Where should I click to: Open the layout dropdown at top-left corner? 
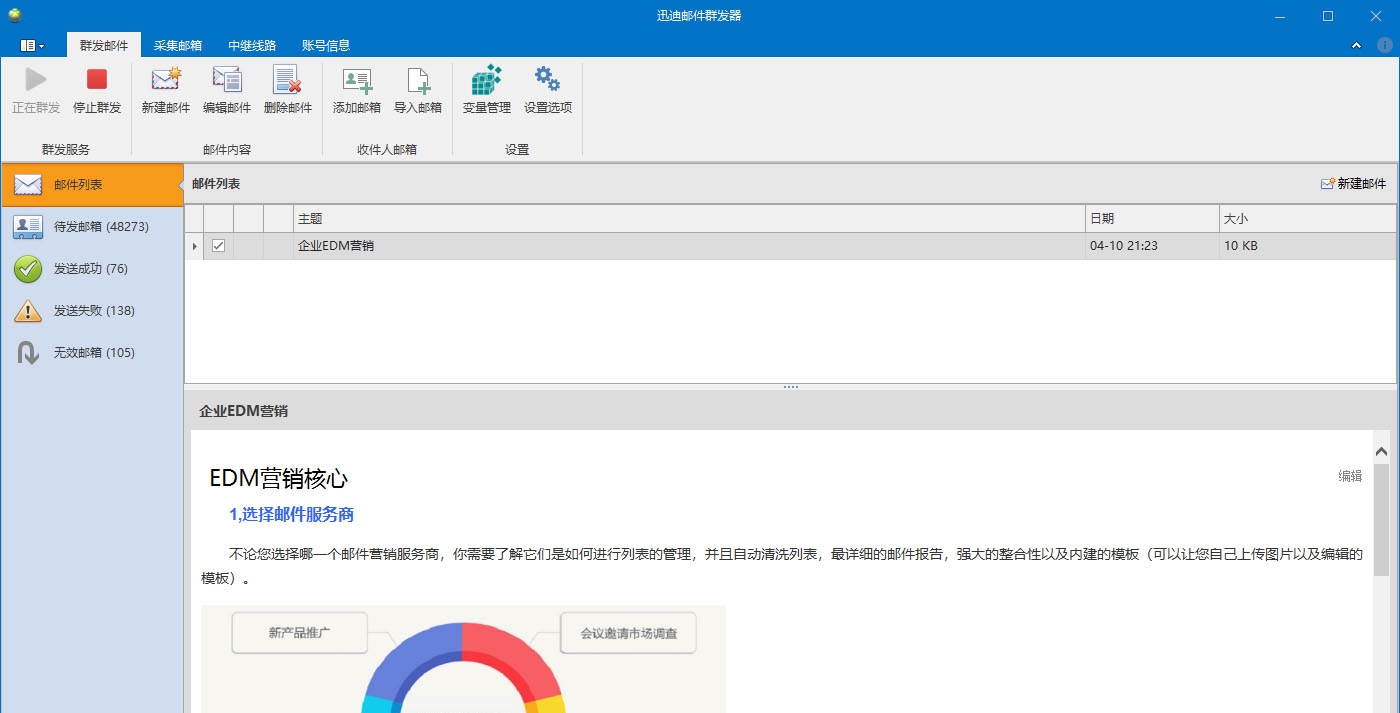tap(31, 44)
